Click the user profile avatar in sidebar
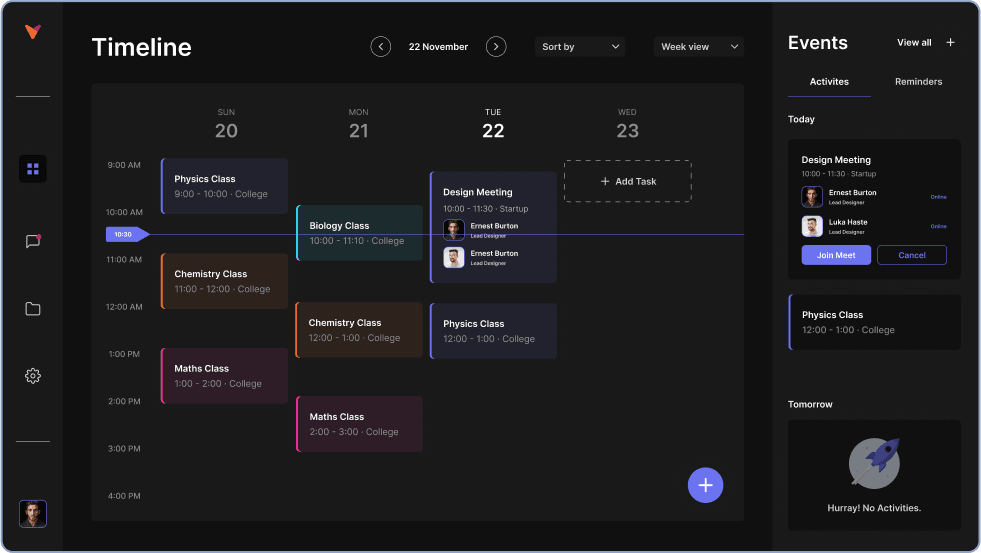 (33, 514)
